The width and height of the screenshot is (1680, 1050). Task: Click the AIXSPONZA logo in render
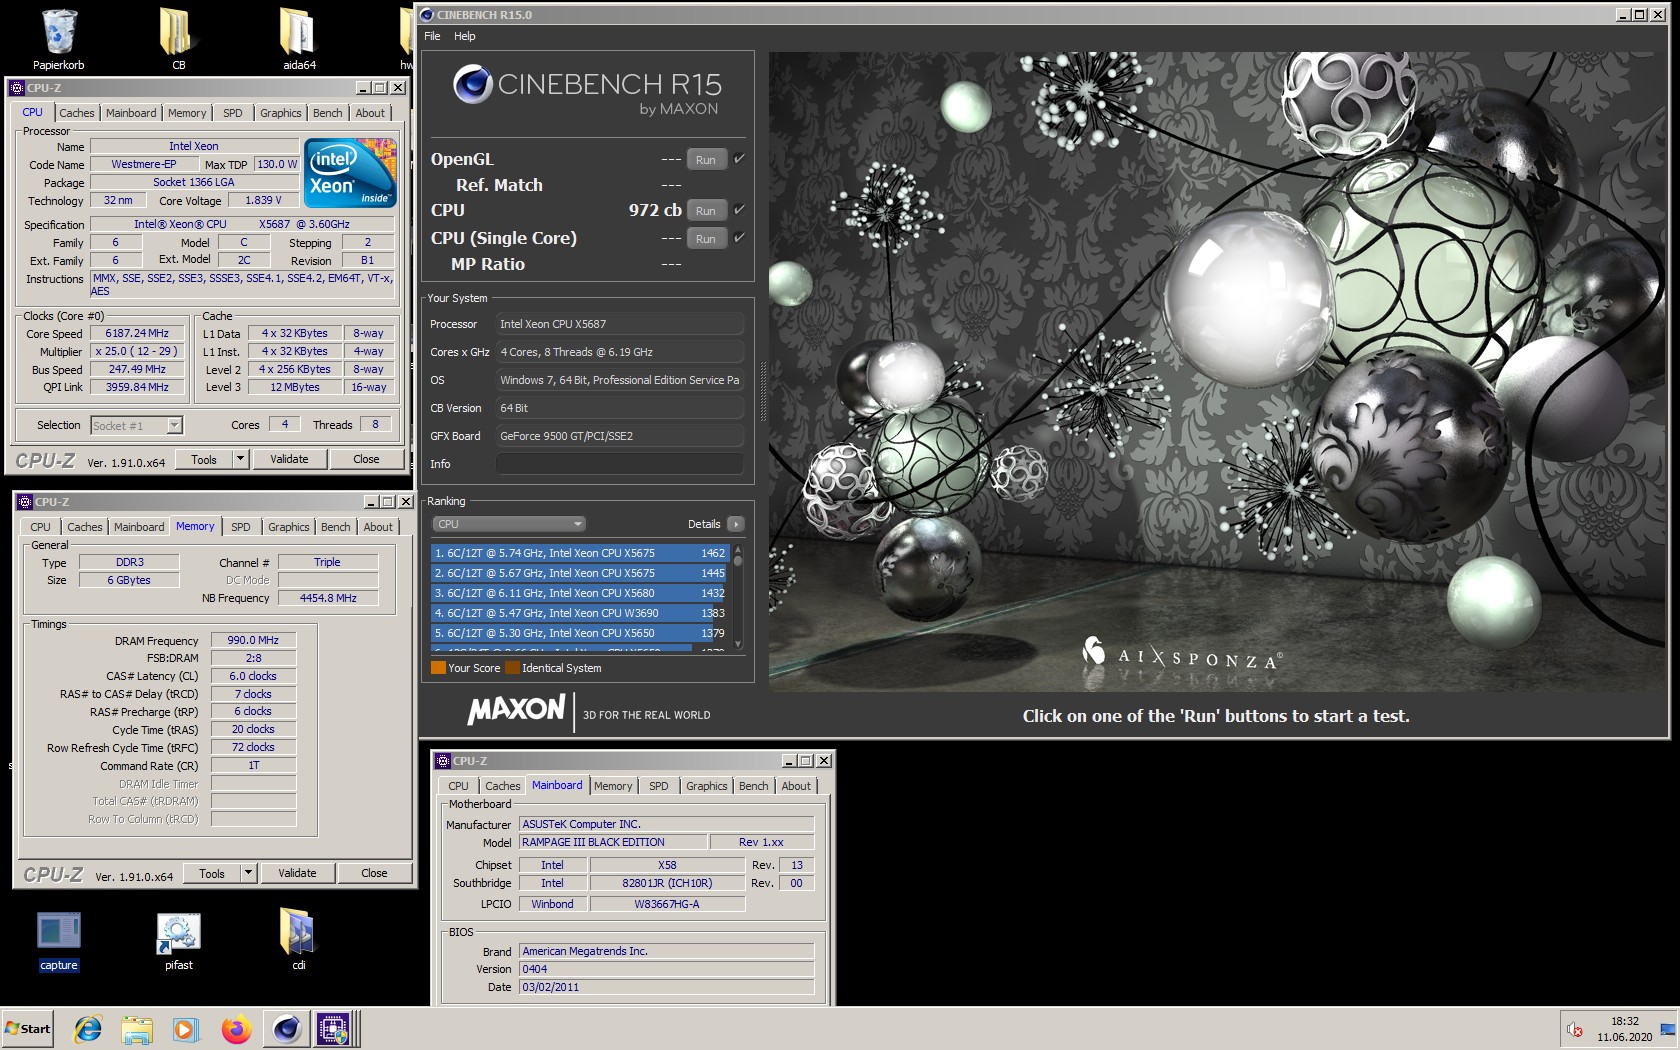pos(1182,655)
